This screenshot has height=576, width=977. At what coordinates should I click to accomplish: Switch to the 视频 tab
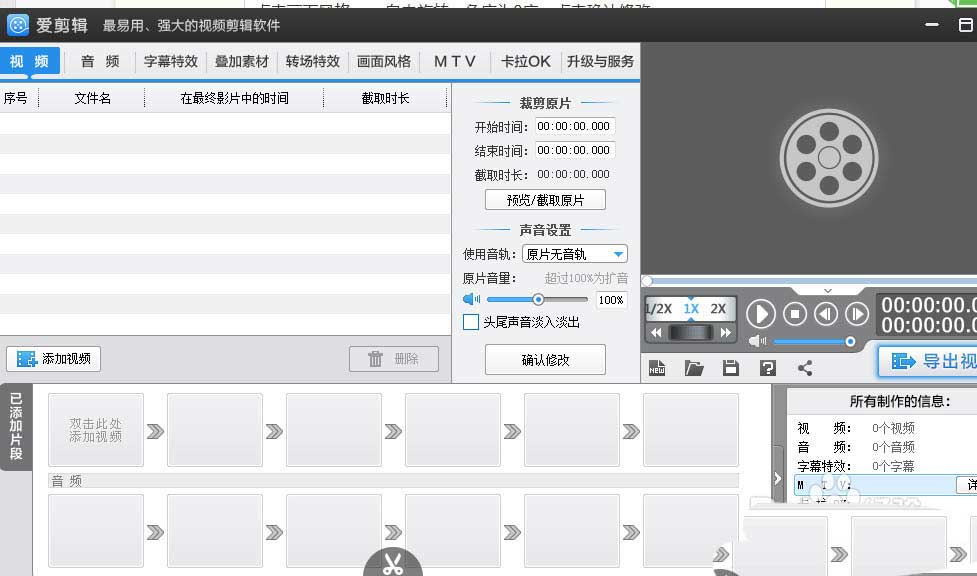(x=29, y=61)
